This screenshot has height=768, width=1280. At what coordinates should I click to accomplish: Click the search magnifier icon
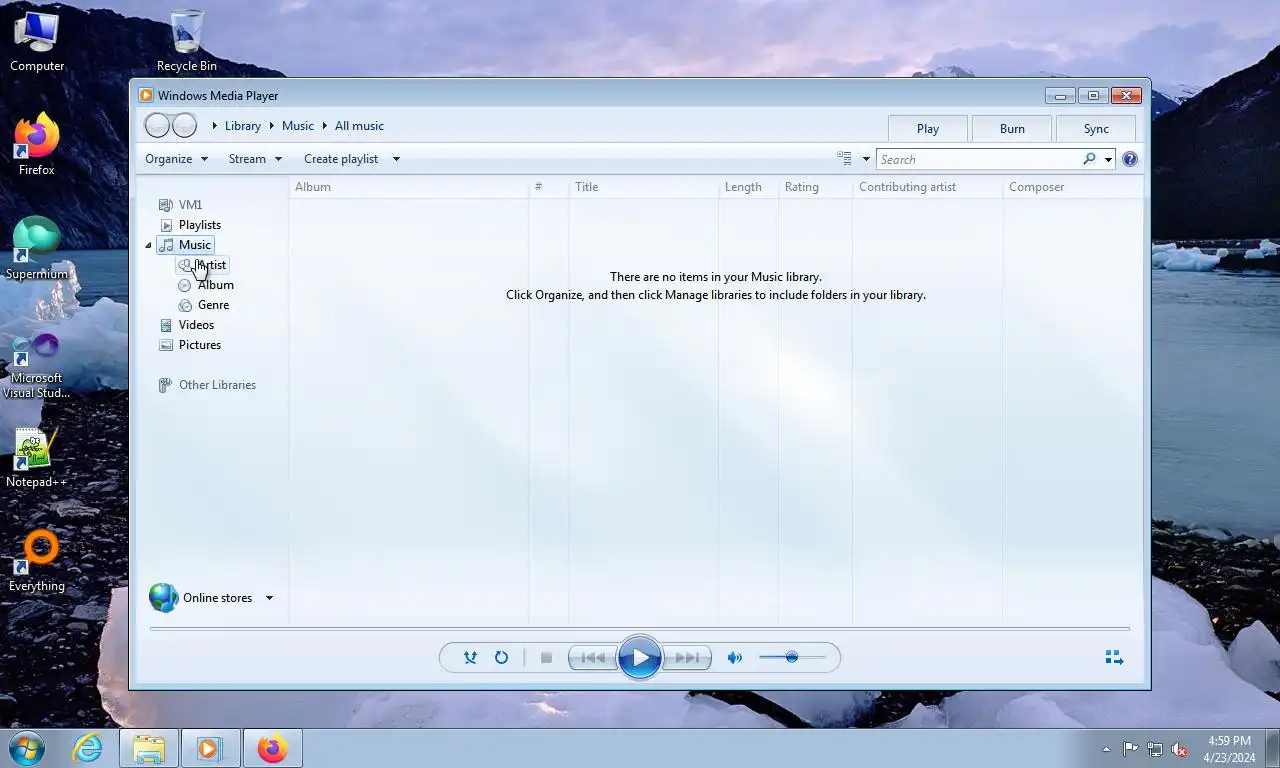coord(1089,159)
